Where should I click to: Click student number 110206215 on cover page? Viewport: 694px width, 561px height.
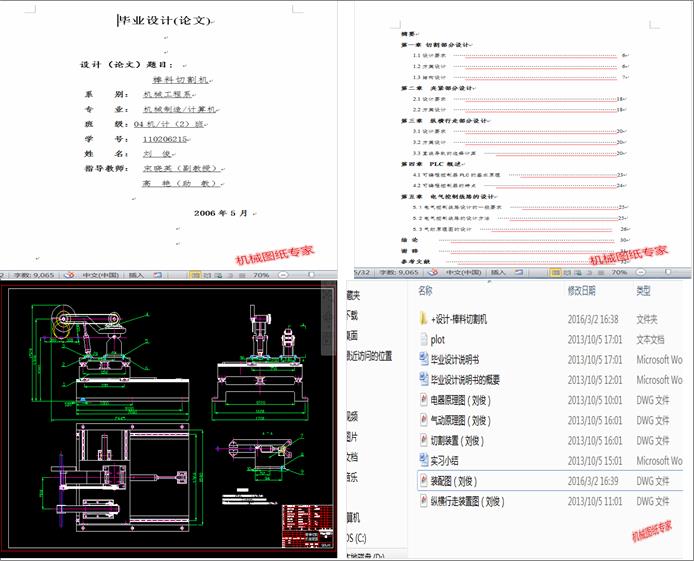click(165, 139)
